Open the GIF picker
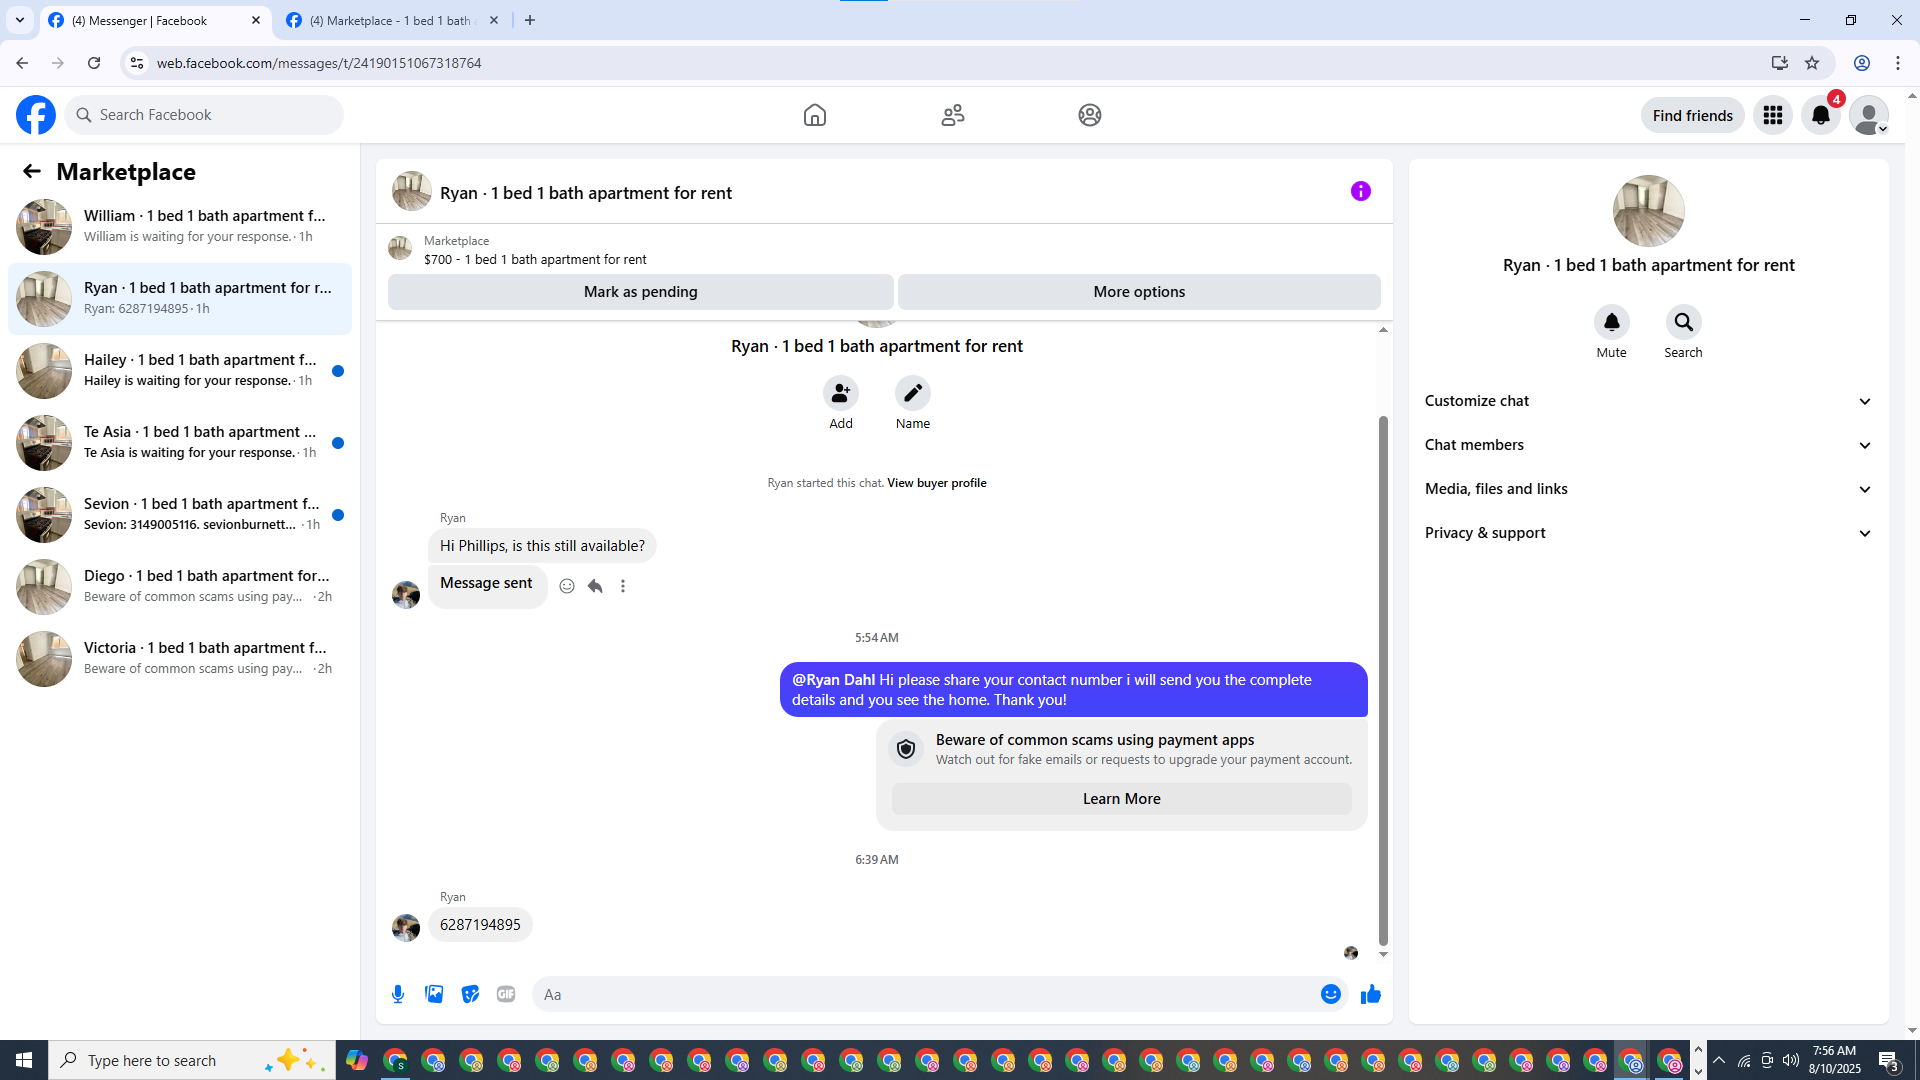Image resolution: width=1920 pixels, height=1080 pixels. click(506, 994)
